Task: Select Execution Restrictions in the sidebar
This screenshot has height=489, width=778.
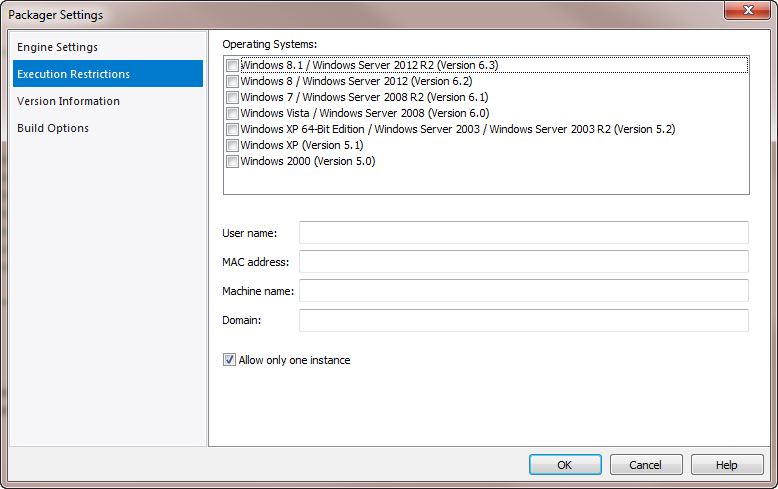Action: [108, 74]
